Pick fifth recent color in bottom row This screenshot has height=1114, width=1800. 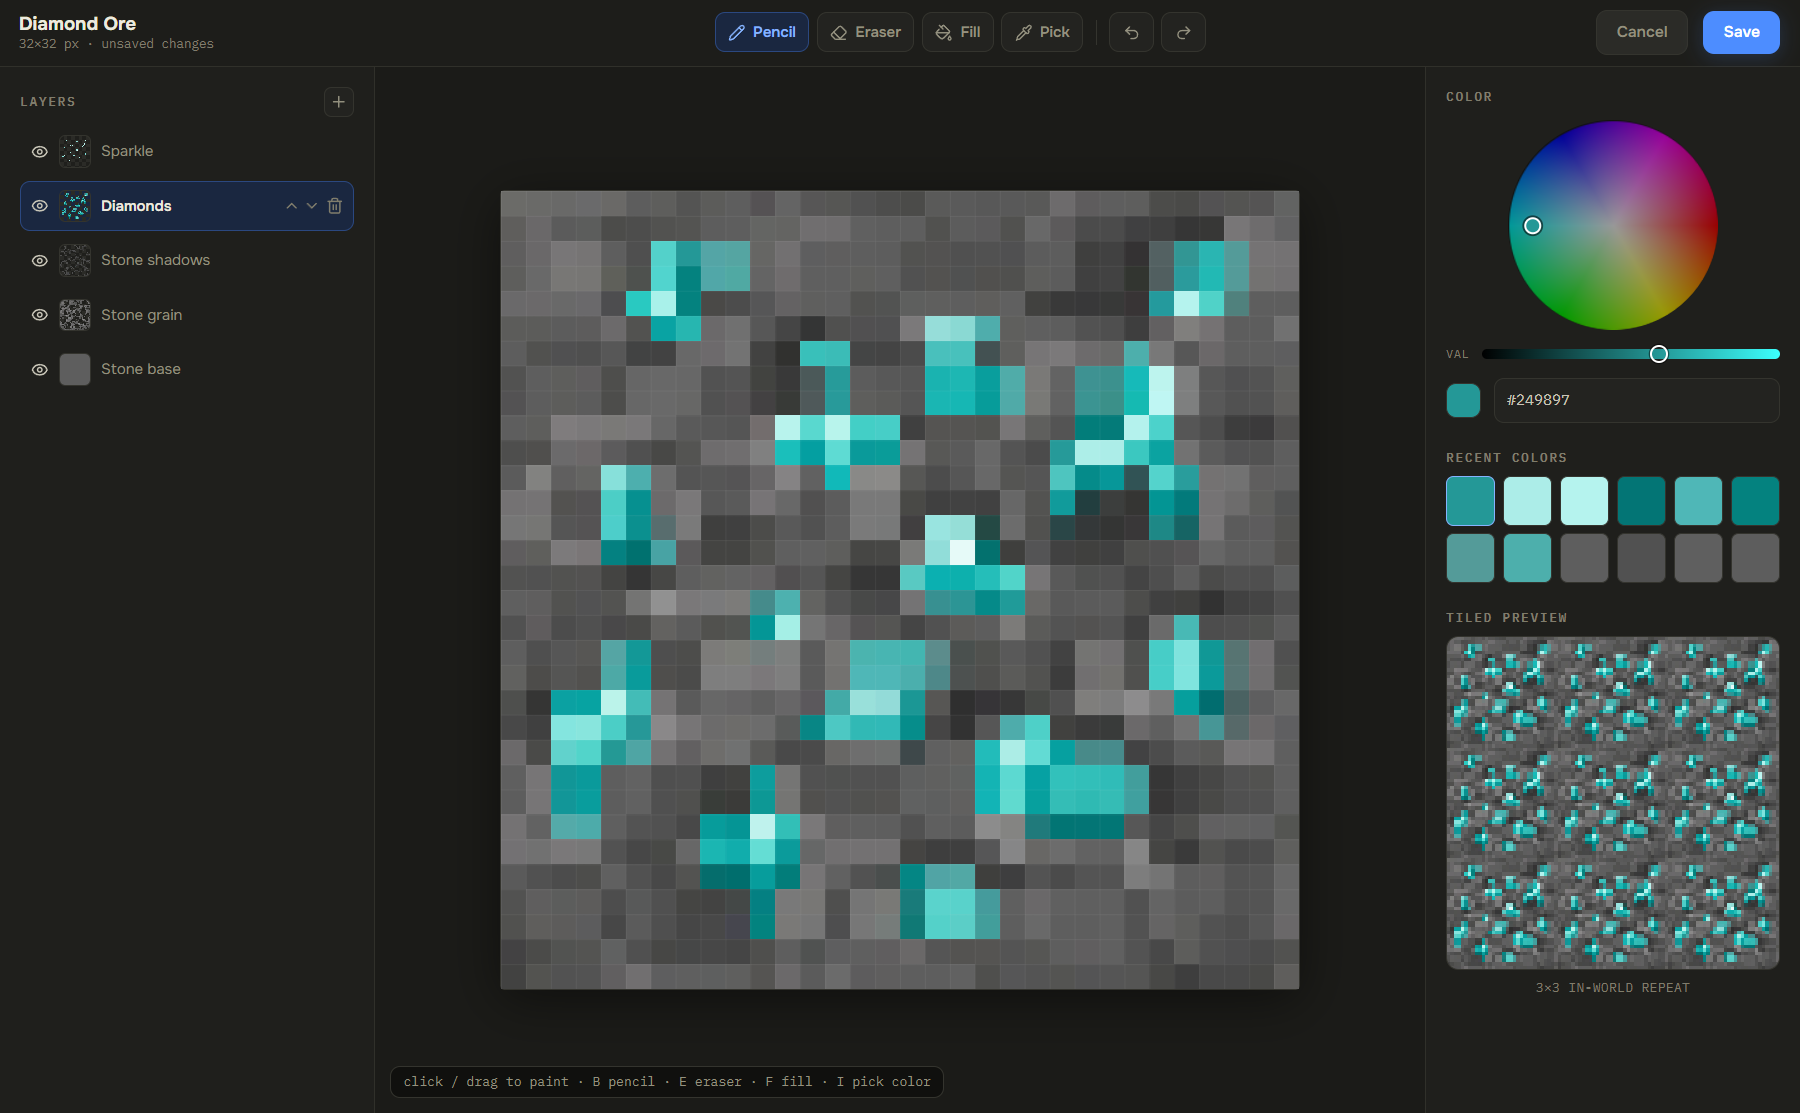tap(1698, 558)
